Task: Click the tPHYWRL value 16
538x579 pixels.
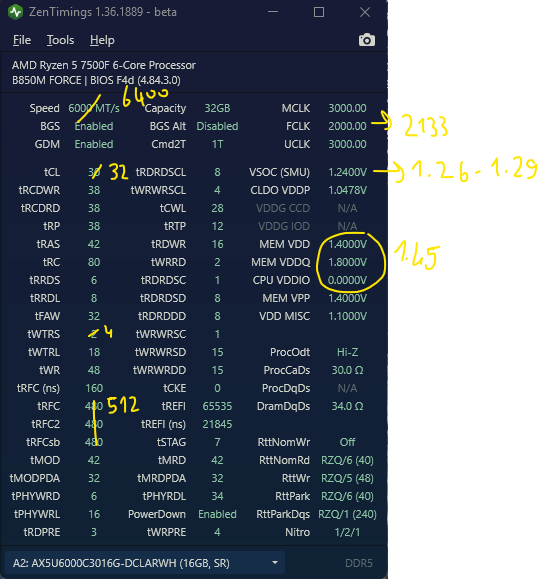Action: [x=94, y=514]
